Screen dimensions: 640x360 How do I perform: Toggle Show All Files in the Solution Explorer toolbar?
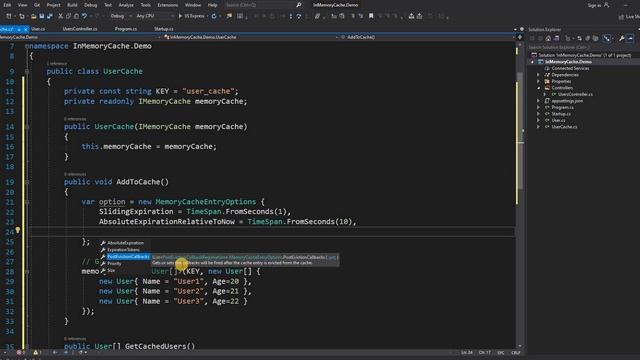coord(596,38)
